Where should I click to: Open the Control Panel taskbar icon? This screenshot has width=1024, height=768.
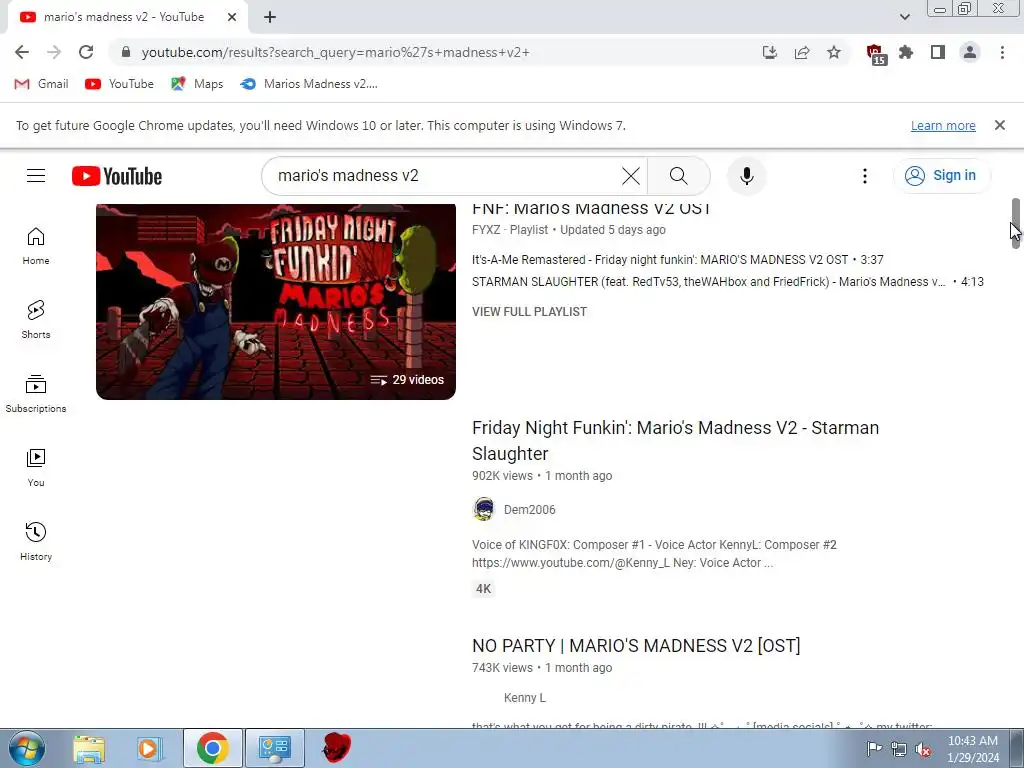click(x=274, y=748)
